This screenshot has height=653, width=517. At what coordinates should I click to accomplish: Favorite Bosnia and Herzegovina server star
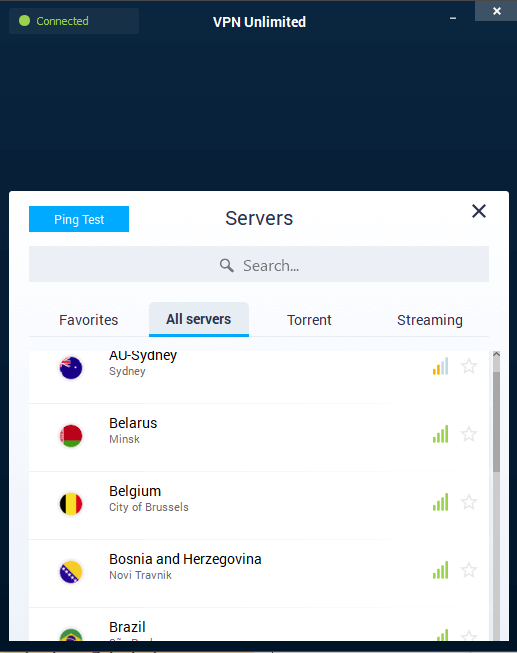point(469,570)
